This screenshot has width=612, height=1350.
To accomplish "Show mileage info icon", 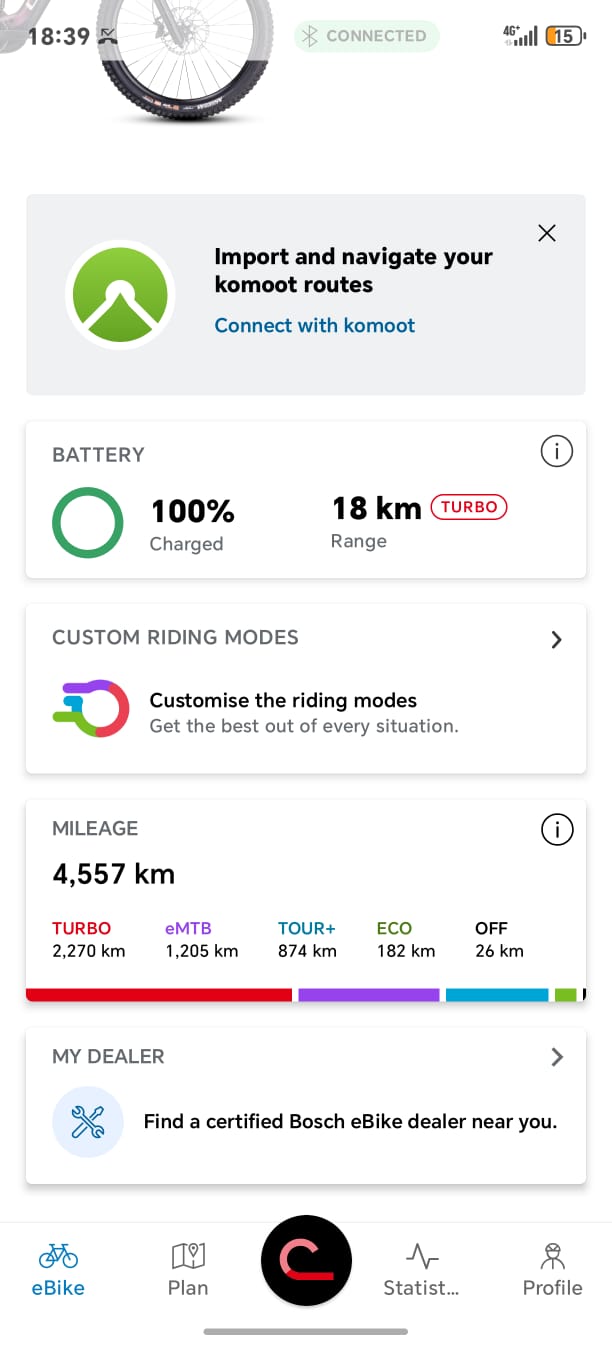I will coord(556,829).
